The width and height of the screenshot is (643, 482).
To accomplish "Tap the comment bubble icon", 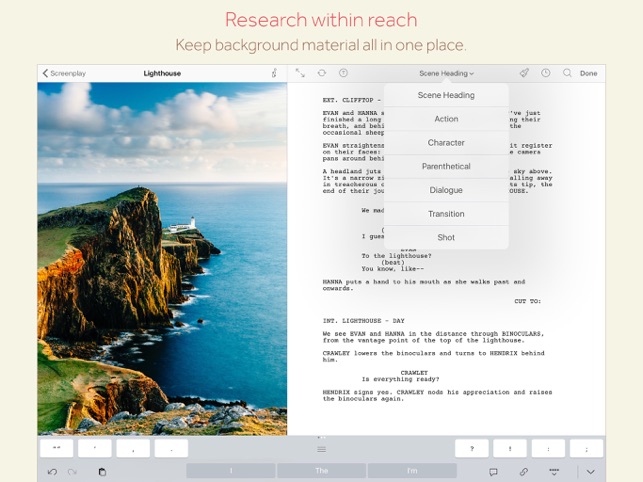I will point(493,472).
